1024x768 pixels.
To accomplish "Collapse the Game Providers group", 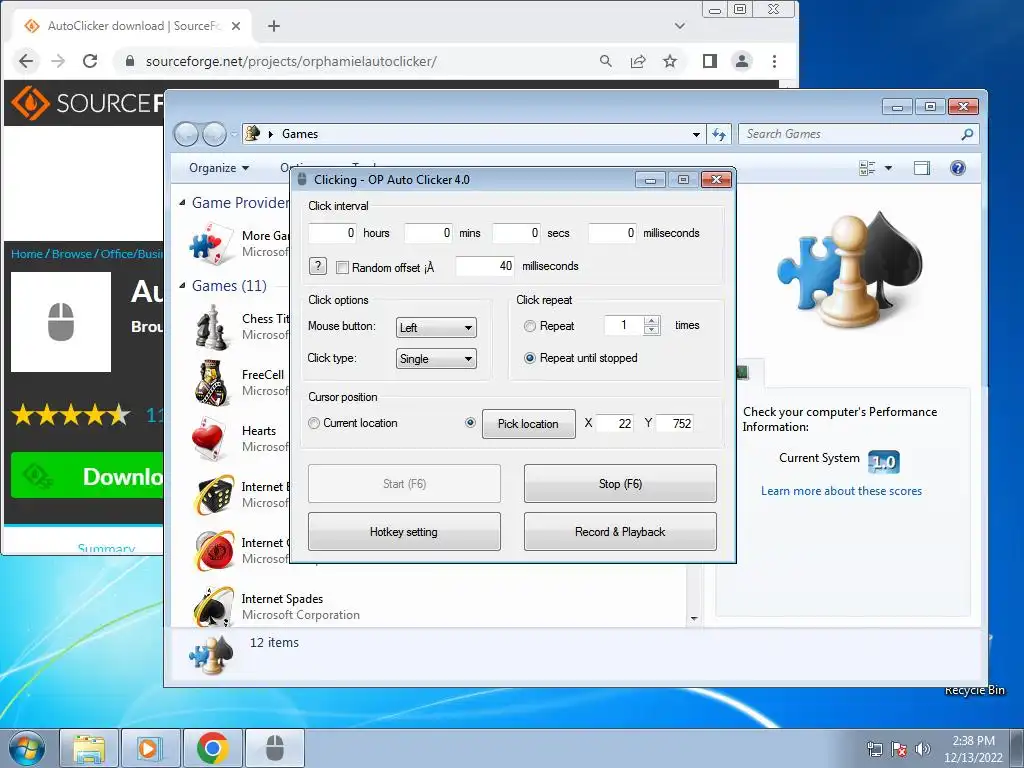I will coord(182,202).
